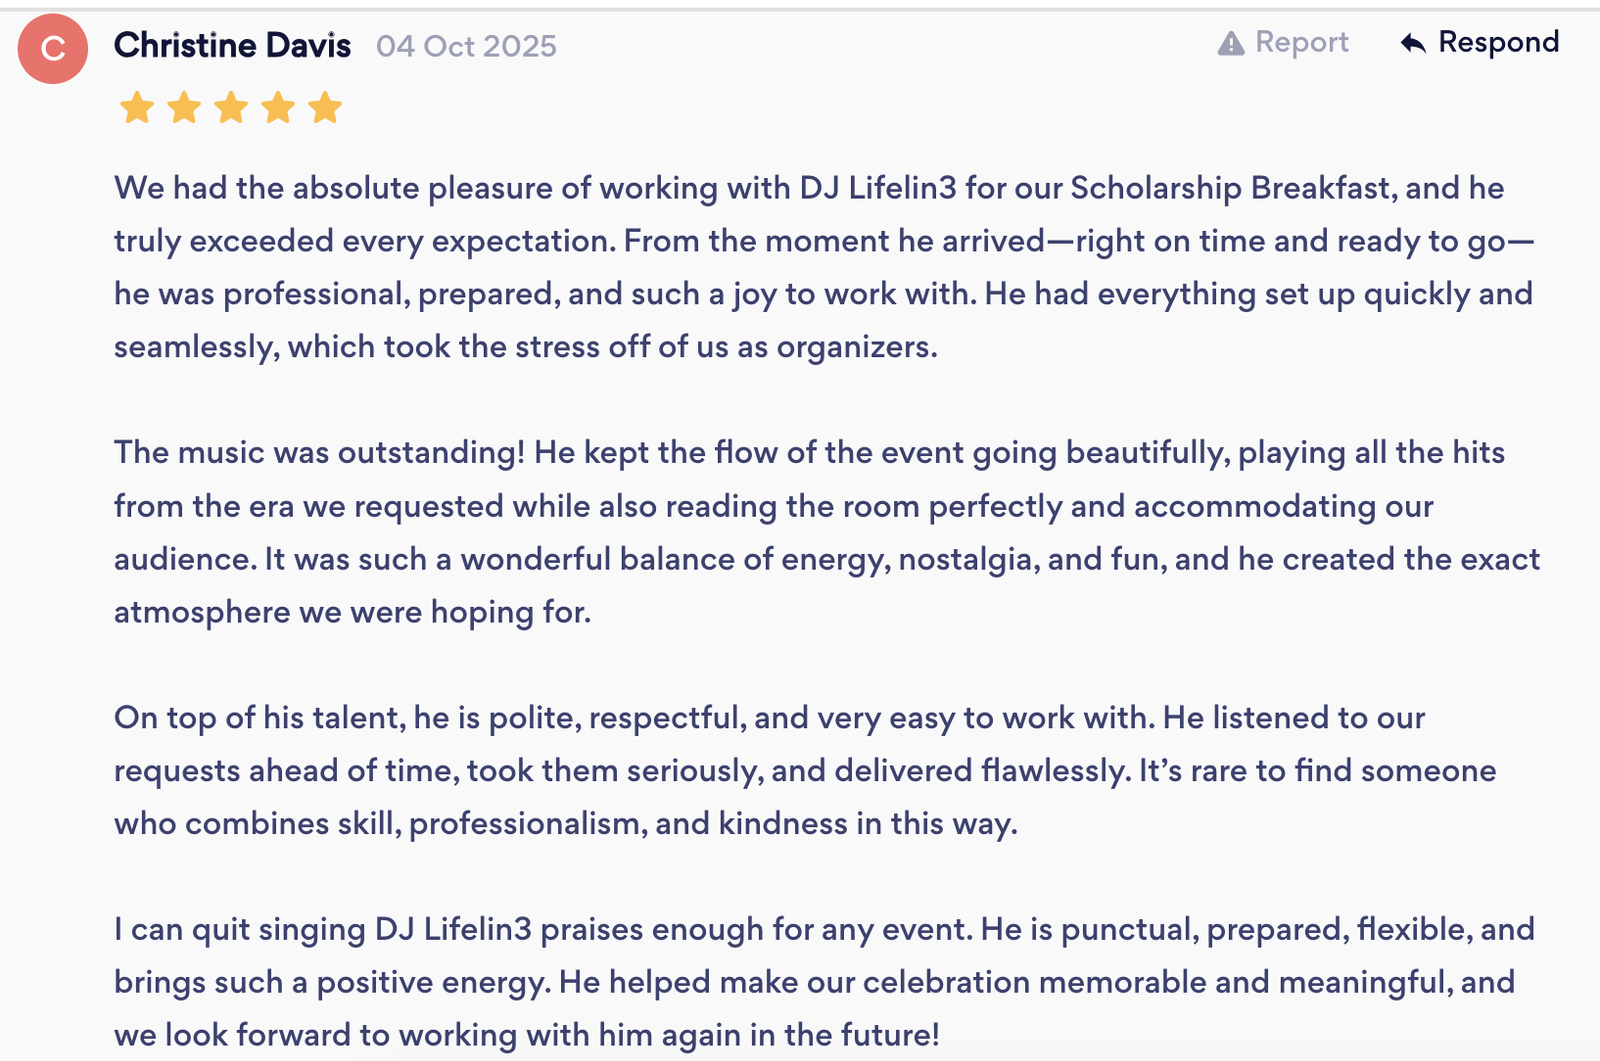Image resolution: width=1600 pixels, height=1061 pixels.
Task: Click the Respond text button
Action: tap(1498, 42)
